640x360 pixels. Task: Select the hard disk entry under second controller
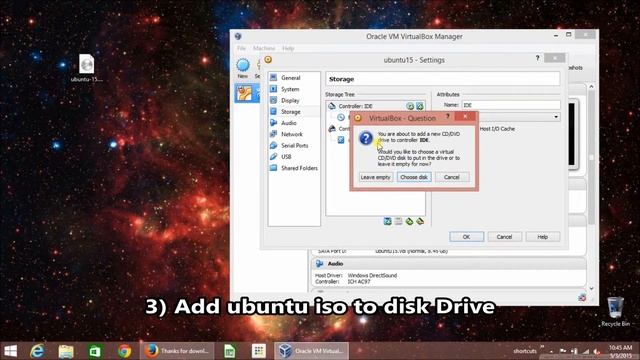tap(341, 140)
